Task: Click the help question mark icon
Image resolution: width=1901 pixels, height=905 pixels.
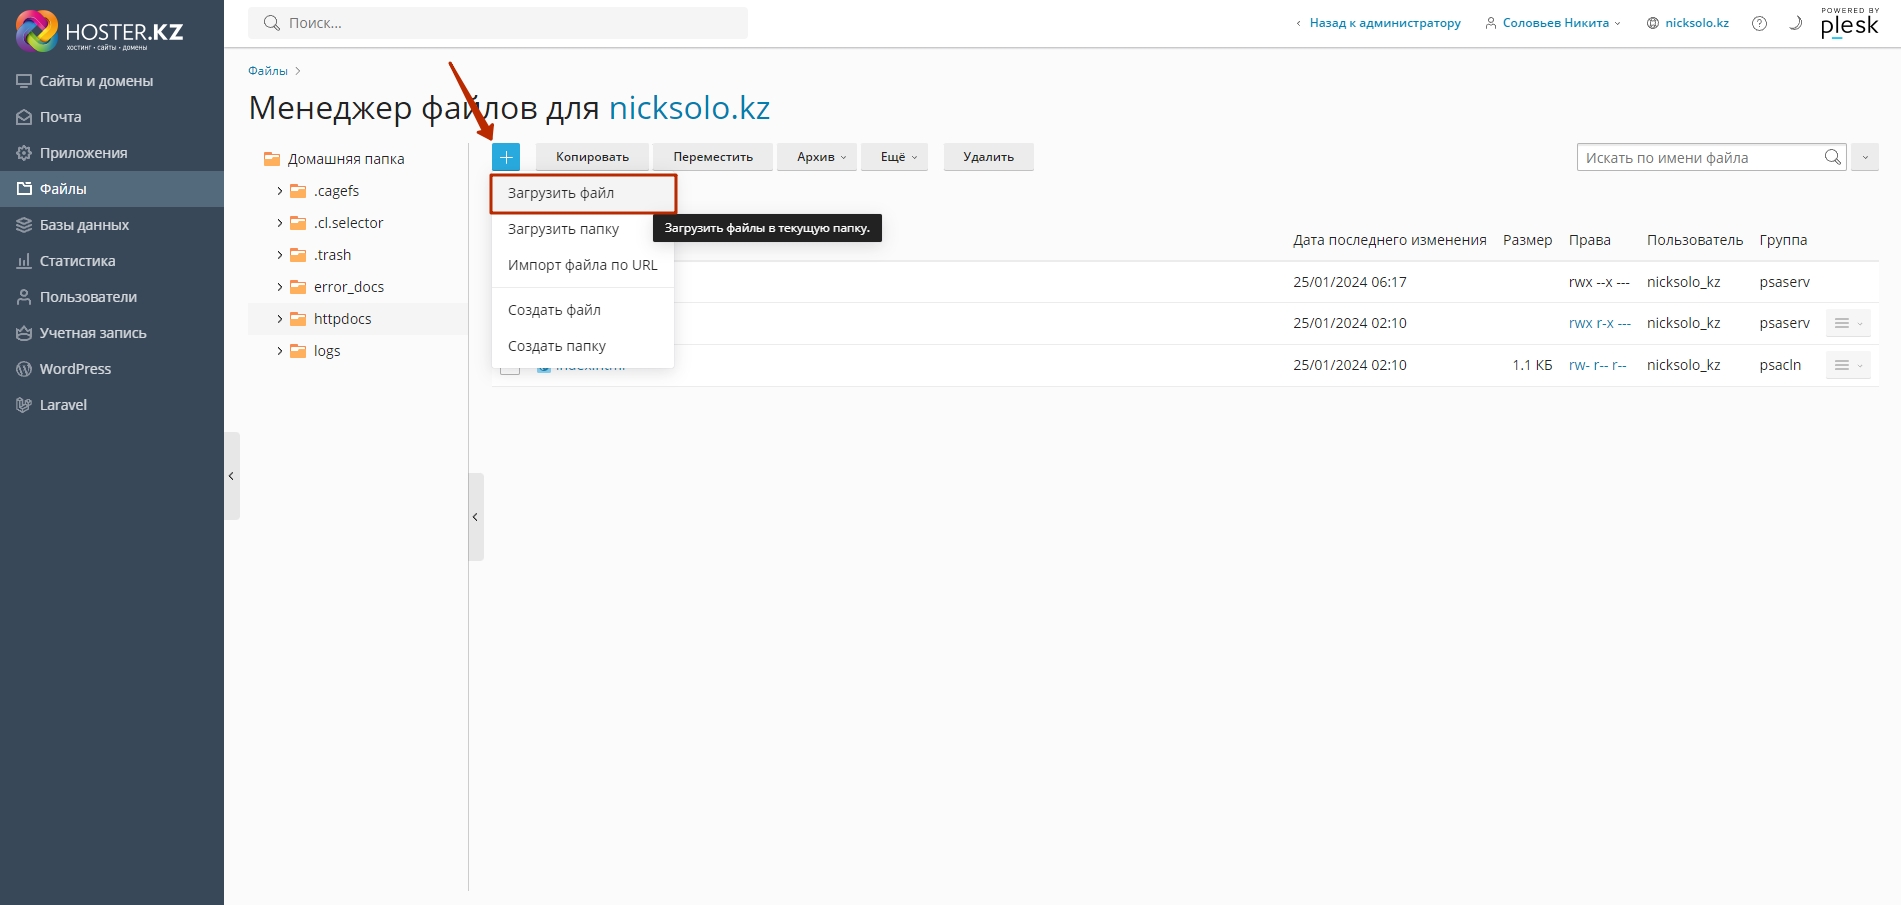Action: [x=1759, y=23]
